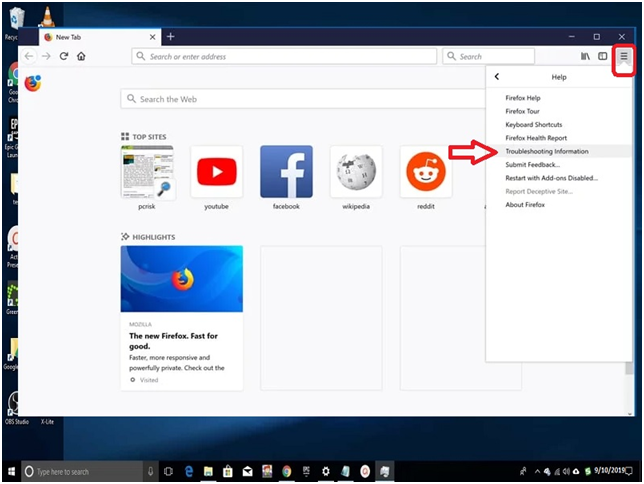This screenshot has width=644, height=484.
Task: Open File Explorer from taskbar
Action: [208, 471]
